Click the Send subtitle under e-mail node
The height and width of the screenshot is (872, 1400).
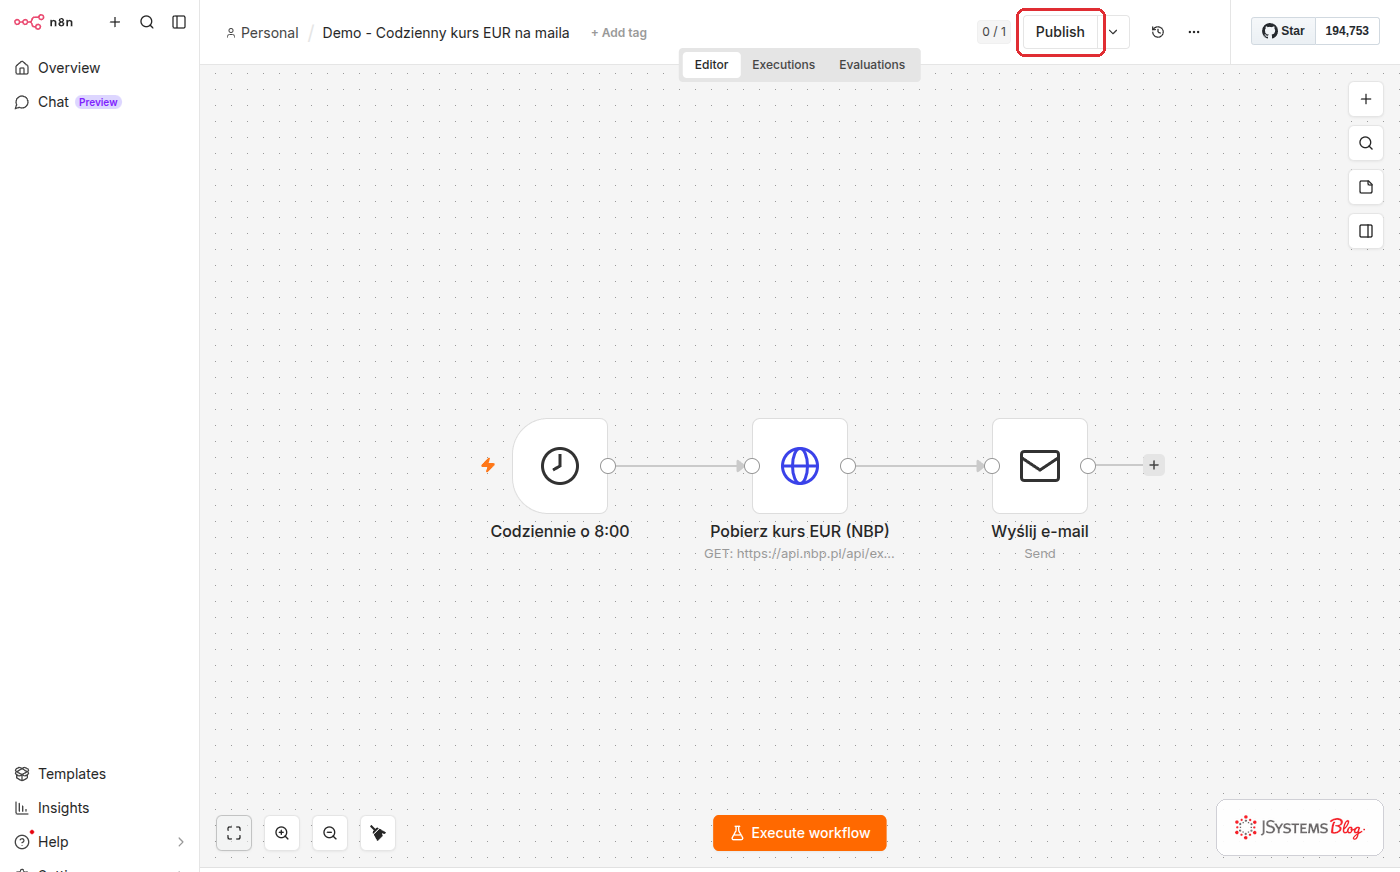click(x=1040, y=554)
